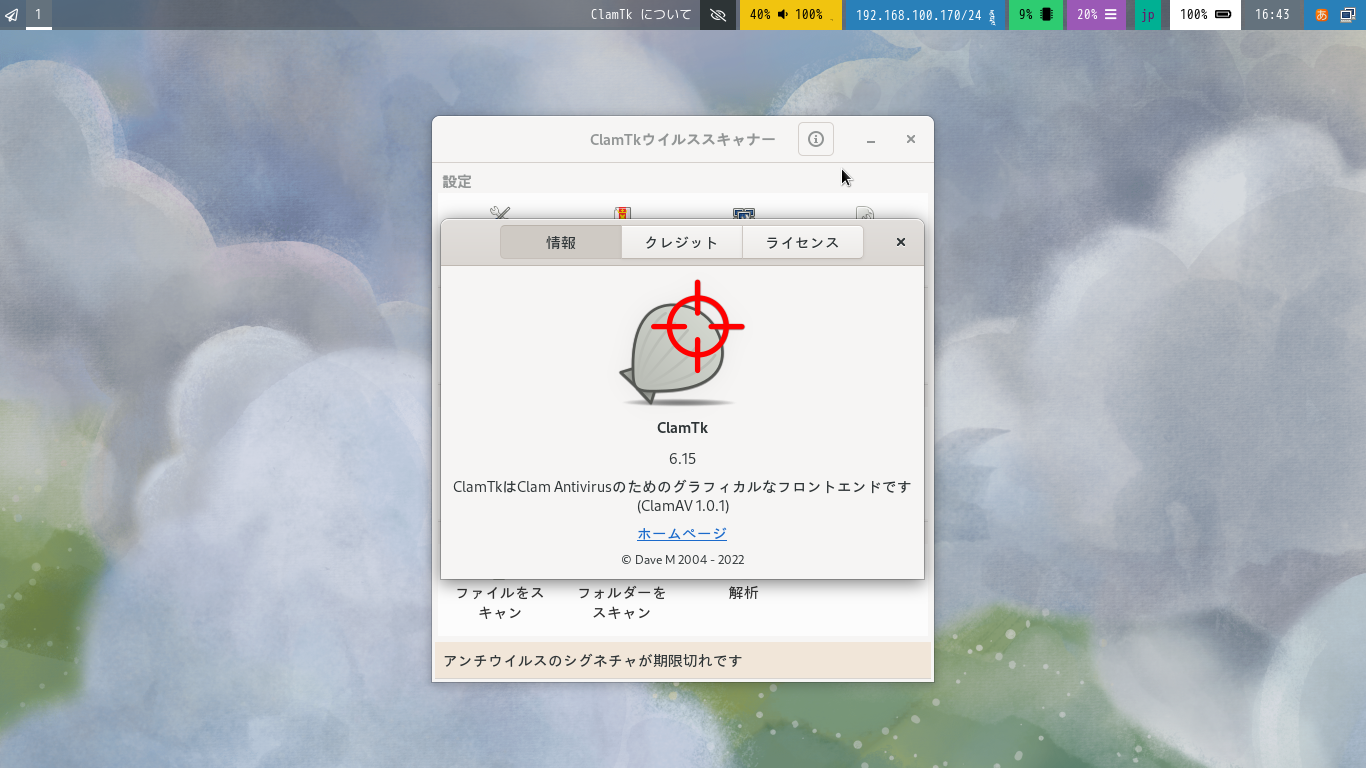This screenshot has height=768, width=1366.
Task: Switch to the クレジット tab
Action: 682,242
